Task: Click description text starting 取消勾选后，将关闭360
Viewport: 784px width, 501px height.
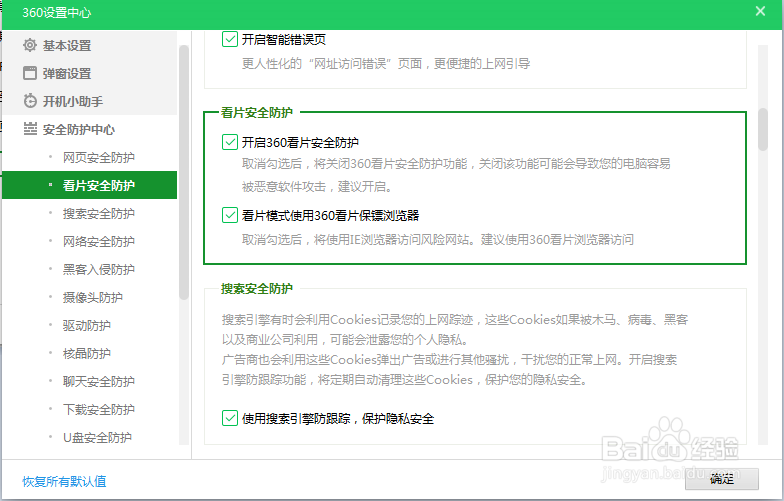Action: (456, 175)
